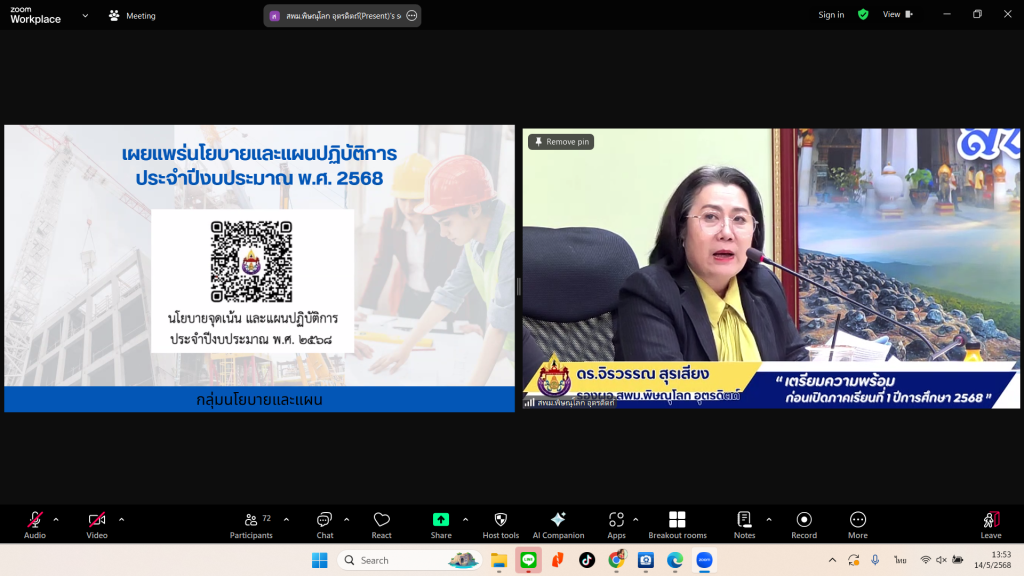Viewport: 1024px width, 576px height.
Task: Open the Chat panel
Action: tap(325, 524)
